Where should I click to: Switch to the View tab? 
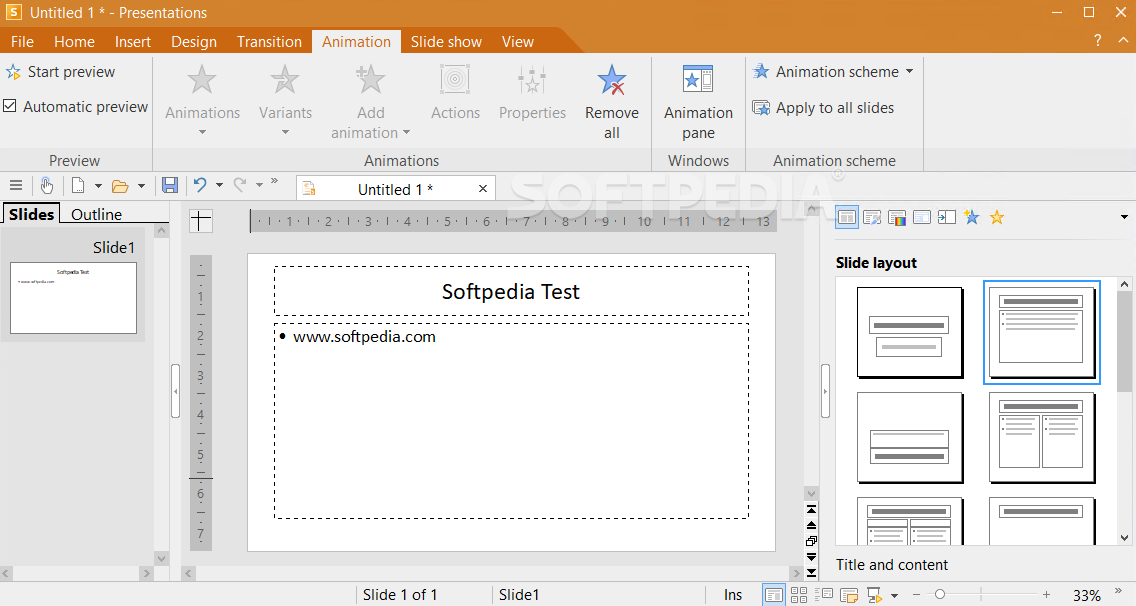tap(517, 42)
